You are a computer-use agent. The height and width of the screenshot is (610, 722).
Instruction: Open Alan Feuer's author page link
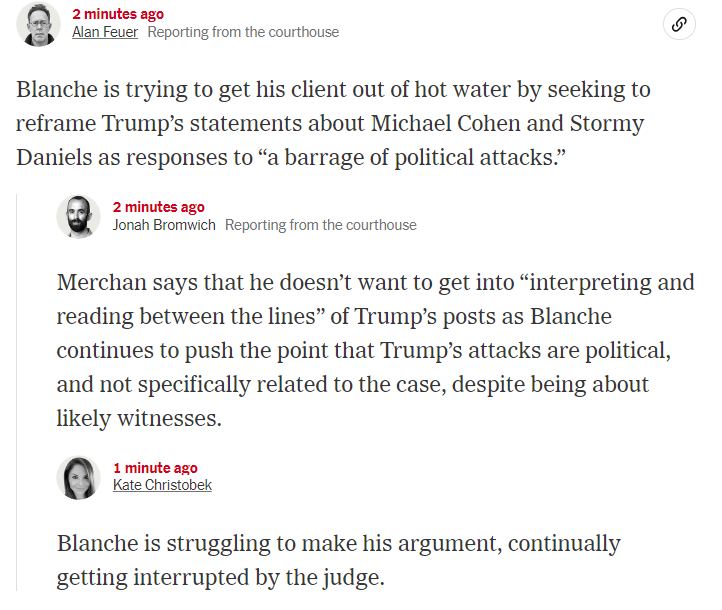pos(105,32)
